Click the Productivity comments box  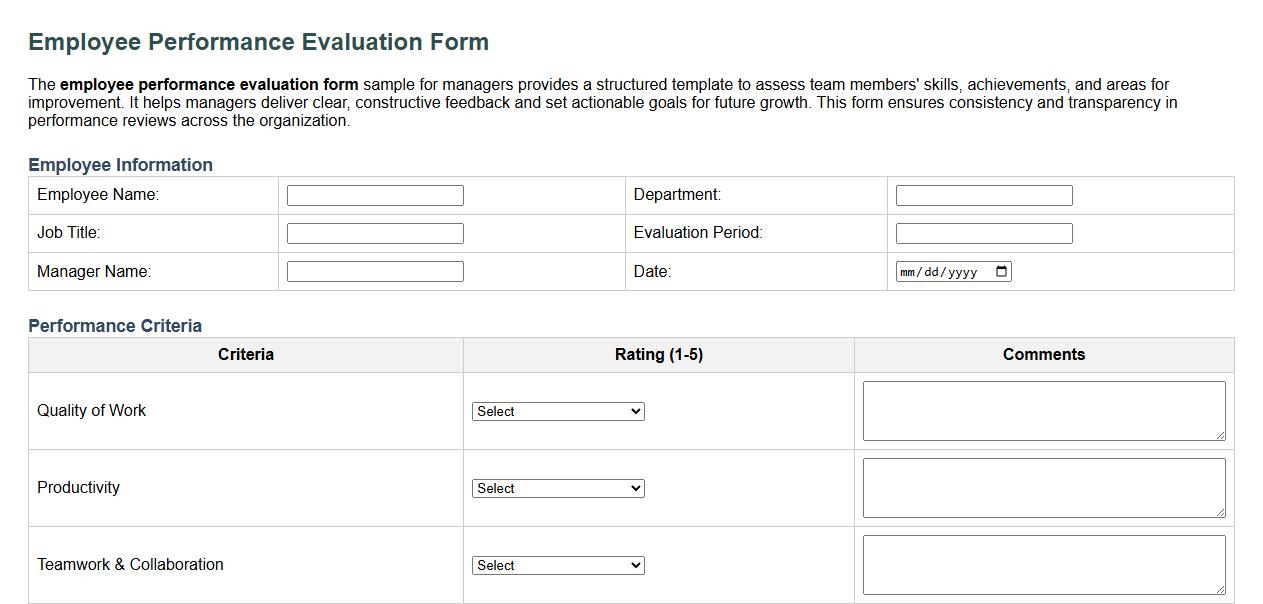(1043, 487)
